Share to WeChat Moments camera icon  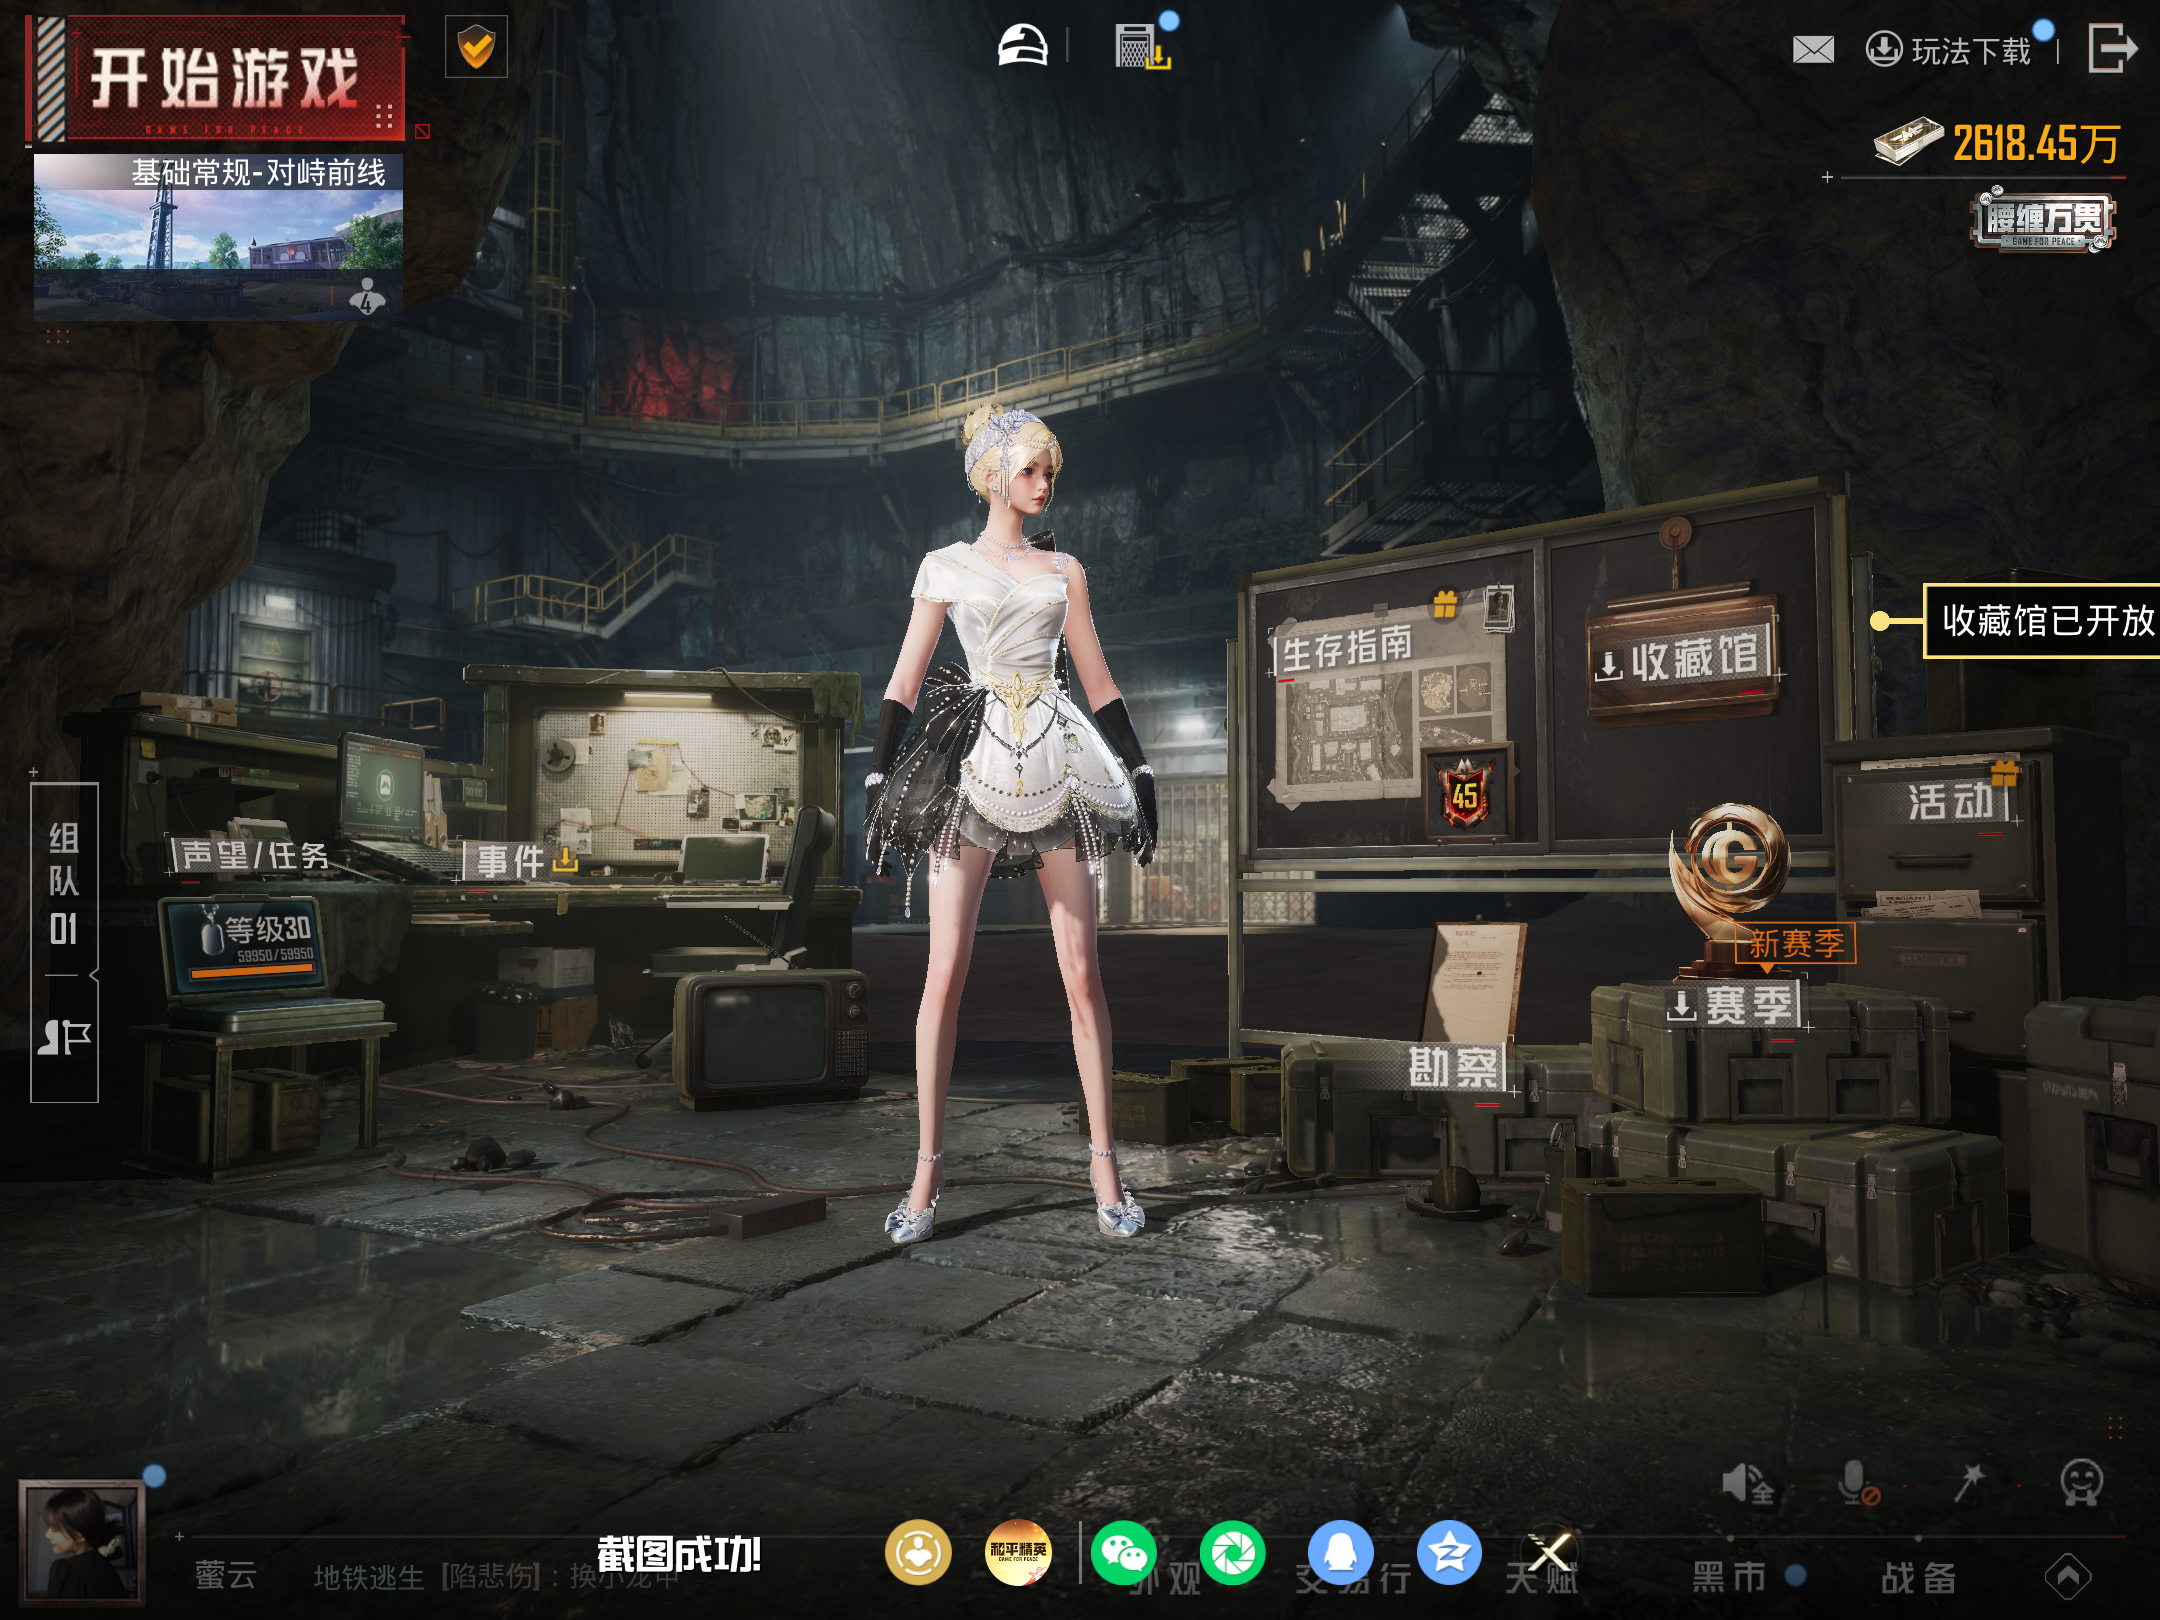point(1233,1553)
